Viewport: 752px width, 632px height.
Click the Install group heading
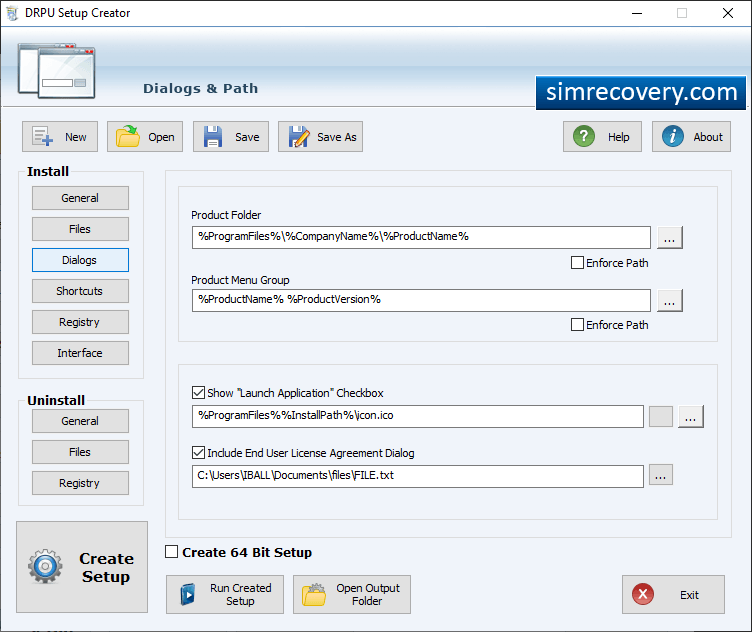[47, 171]
